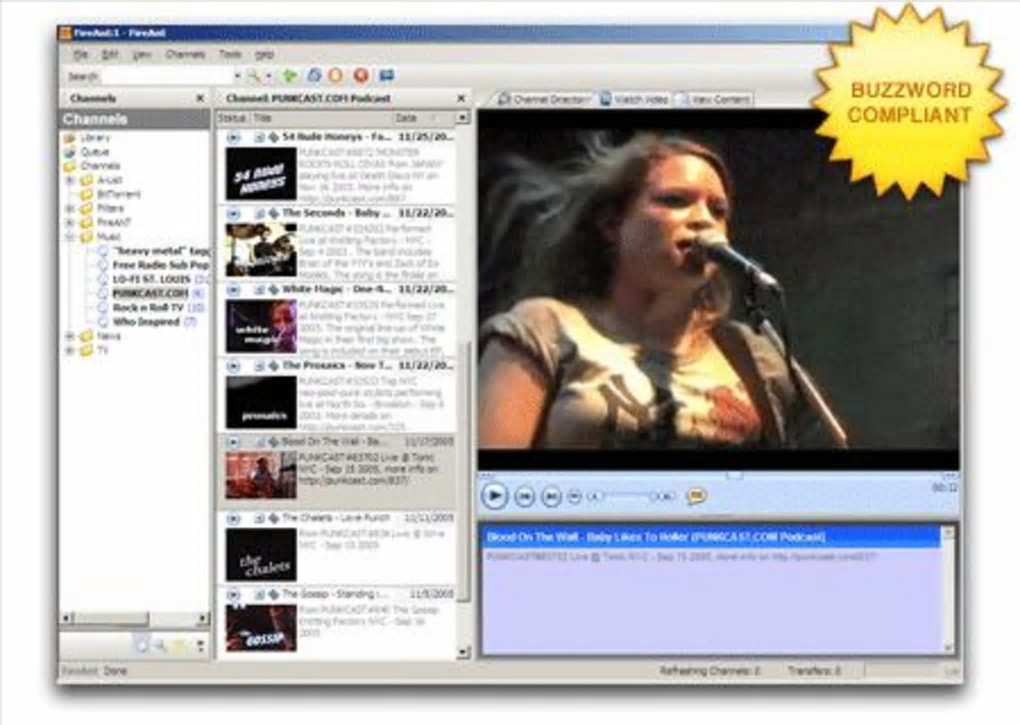Image resolution: width=1020 pixels, height=725 pixels.
Task: Expand the Arcast folder in tree
Action: pos(70,180)
